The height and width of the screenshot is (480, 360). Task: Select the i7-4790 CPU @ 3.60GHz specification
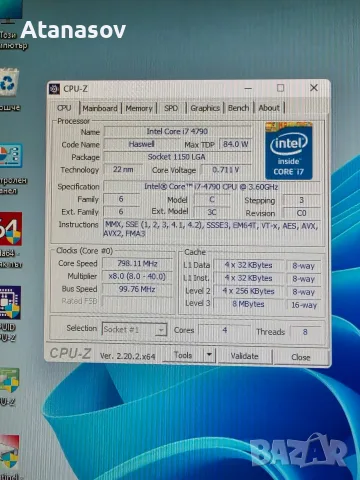(211, 187)
